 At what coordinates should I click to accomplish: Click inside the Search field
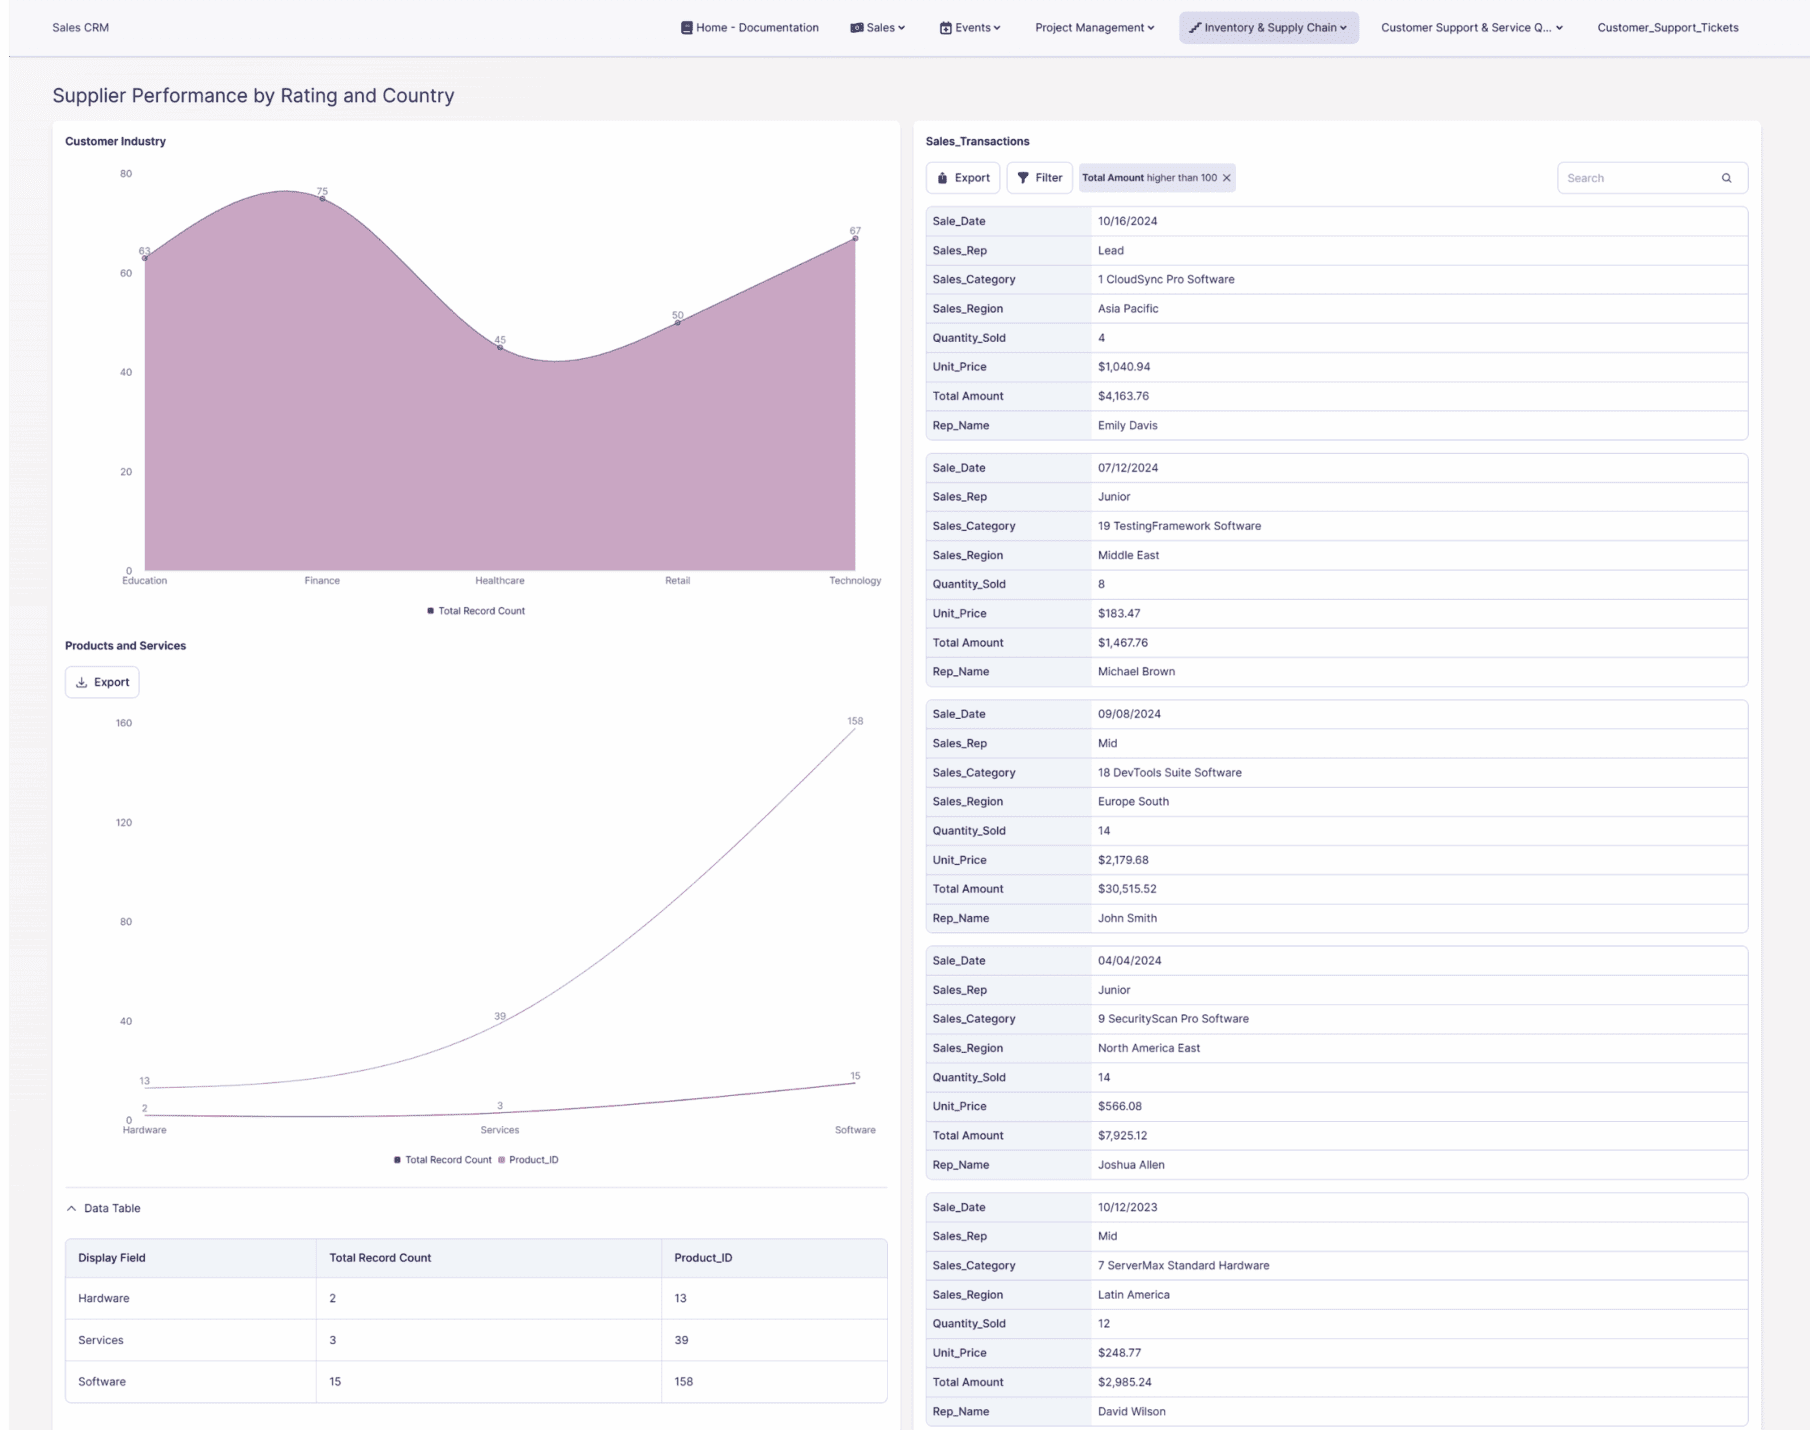pos(1640,177)
